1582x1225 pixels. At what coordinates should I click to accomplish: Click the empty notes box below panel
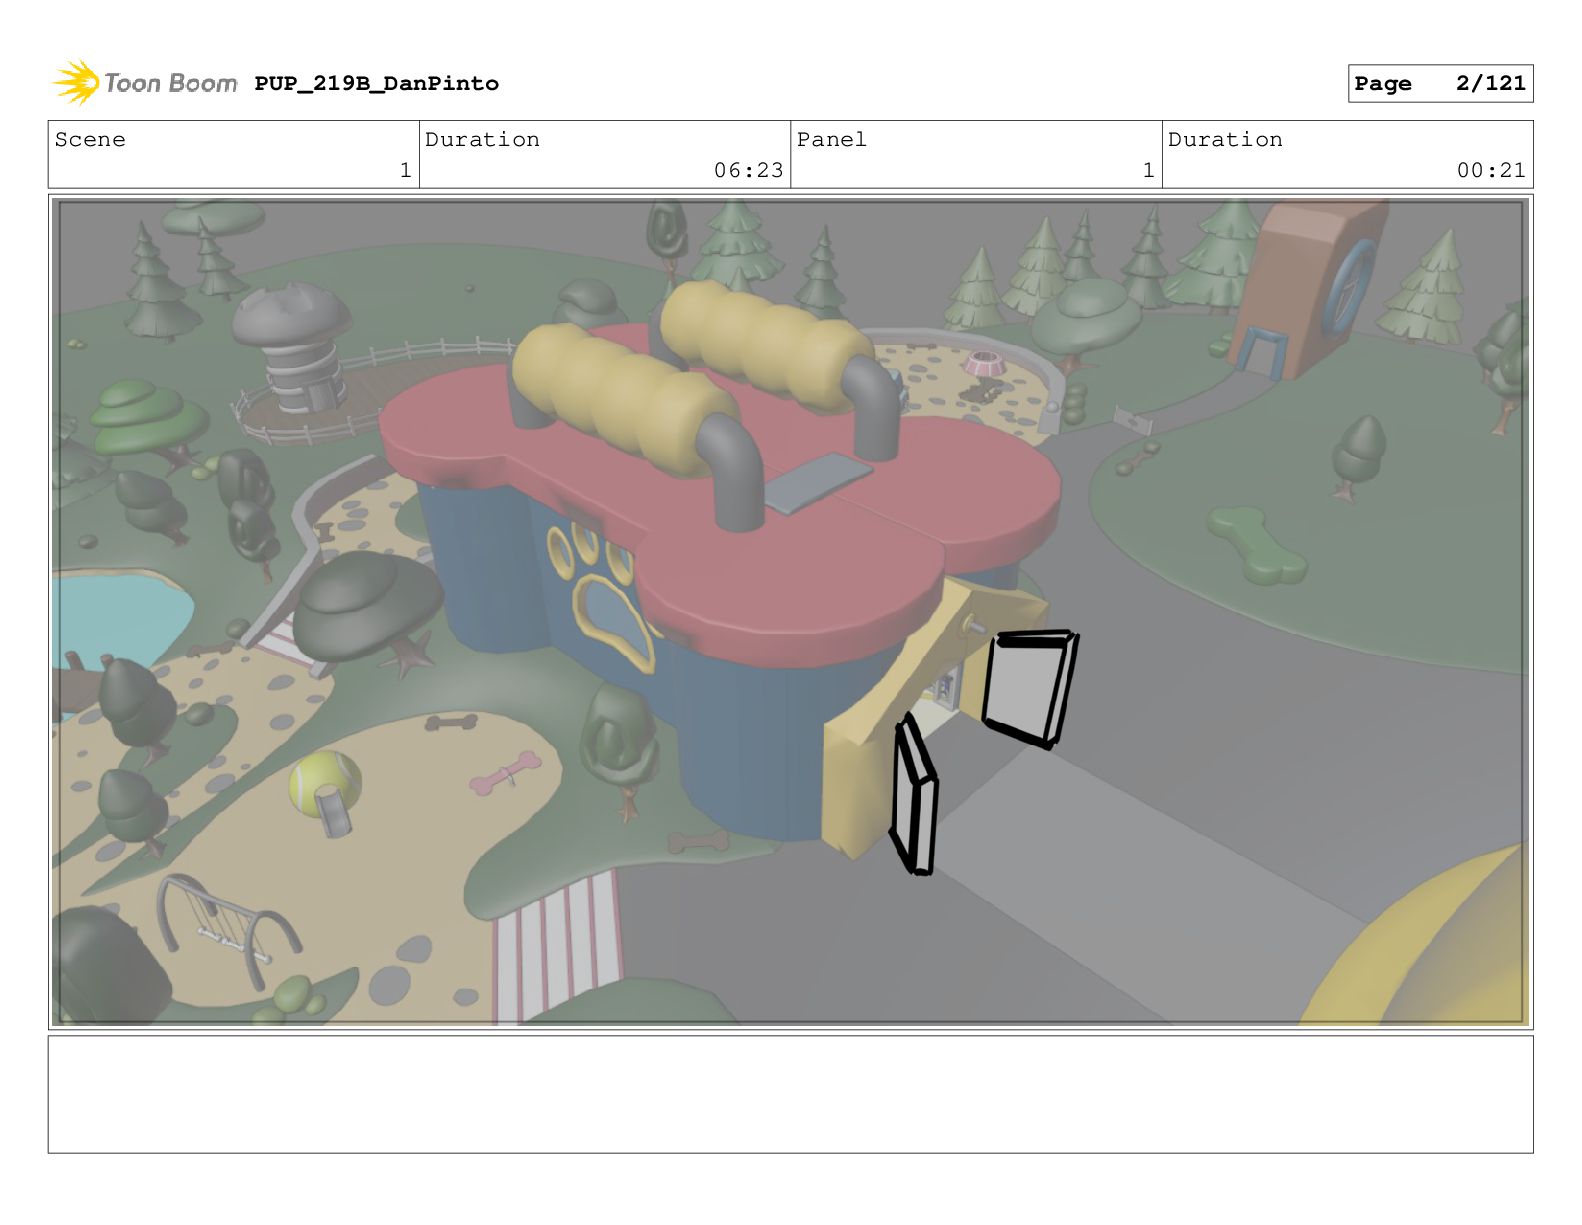790,1094
